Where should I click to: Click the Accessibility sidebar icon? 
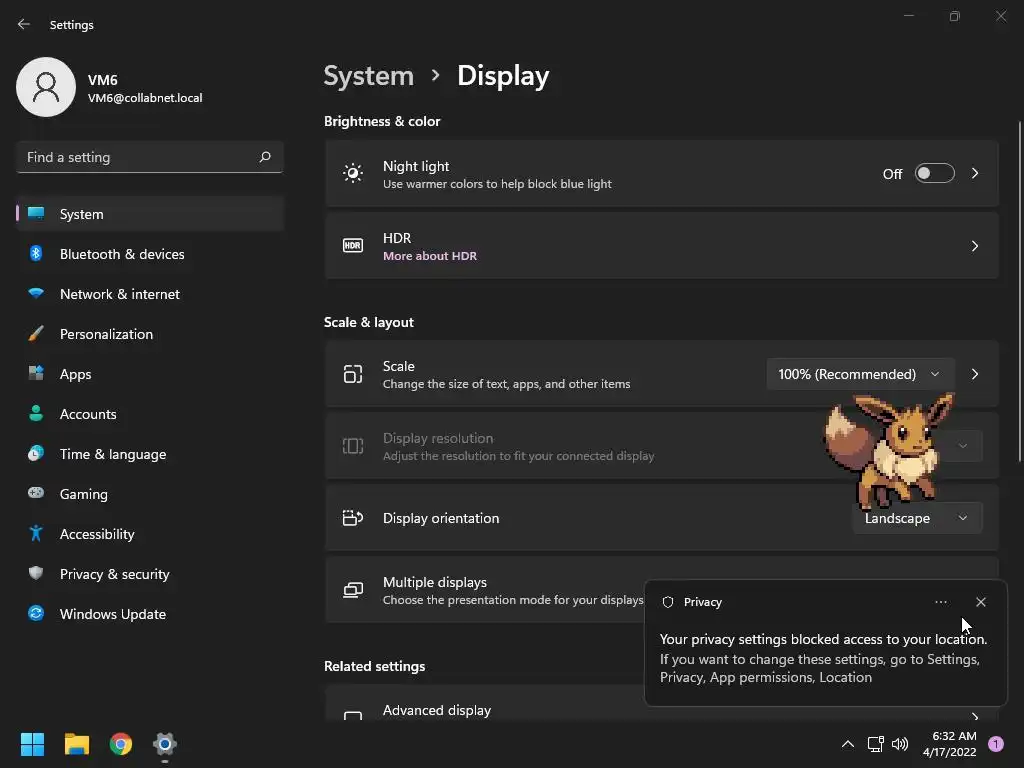(x=36, y=534)
